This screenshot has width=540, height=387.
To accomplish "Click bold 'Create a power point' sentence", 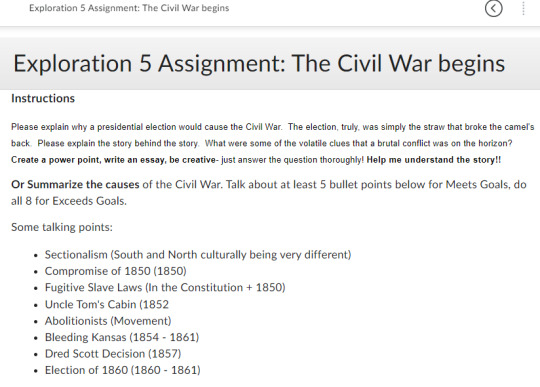I will pyautogui.click(x=113, y=160).
